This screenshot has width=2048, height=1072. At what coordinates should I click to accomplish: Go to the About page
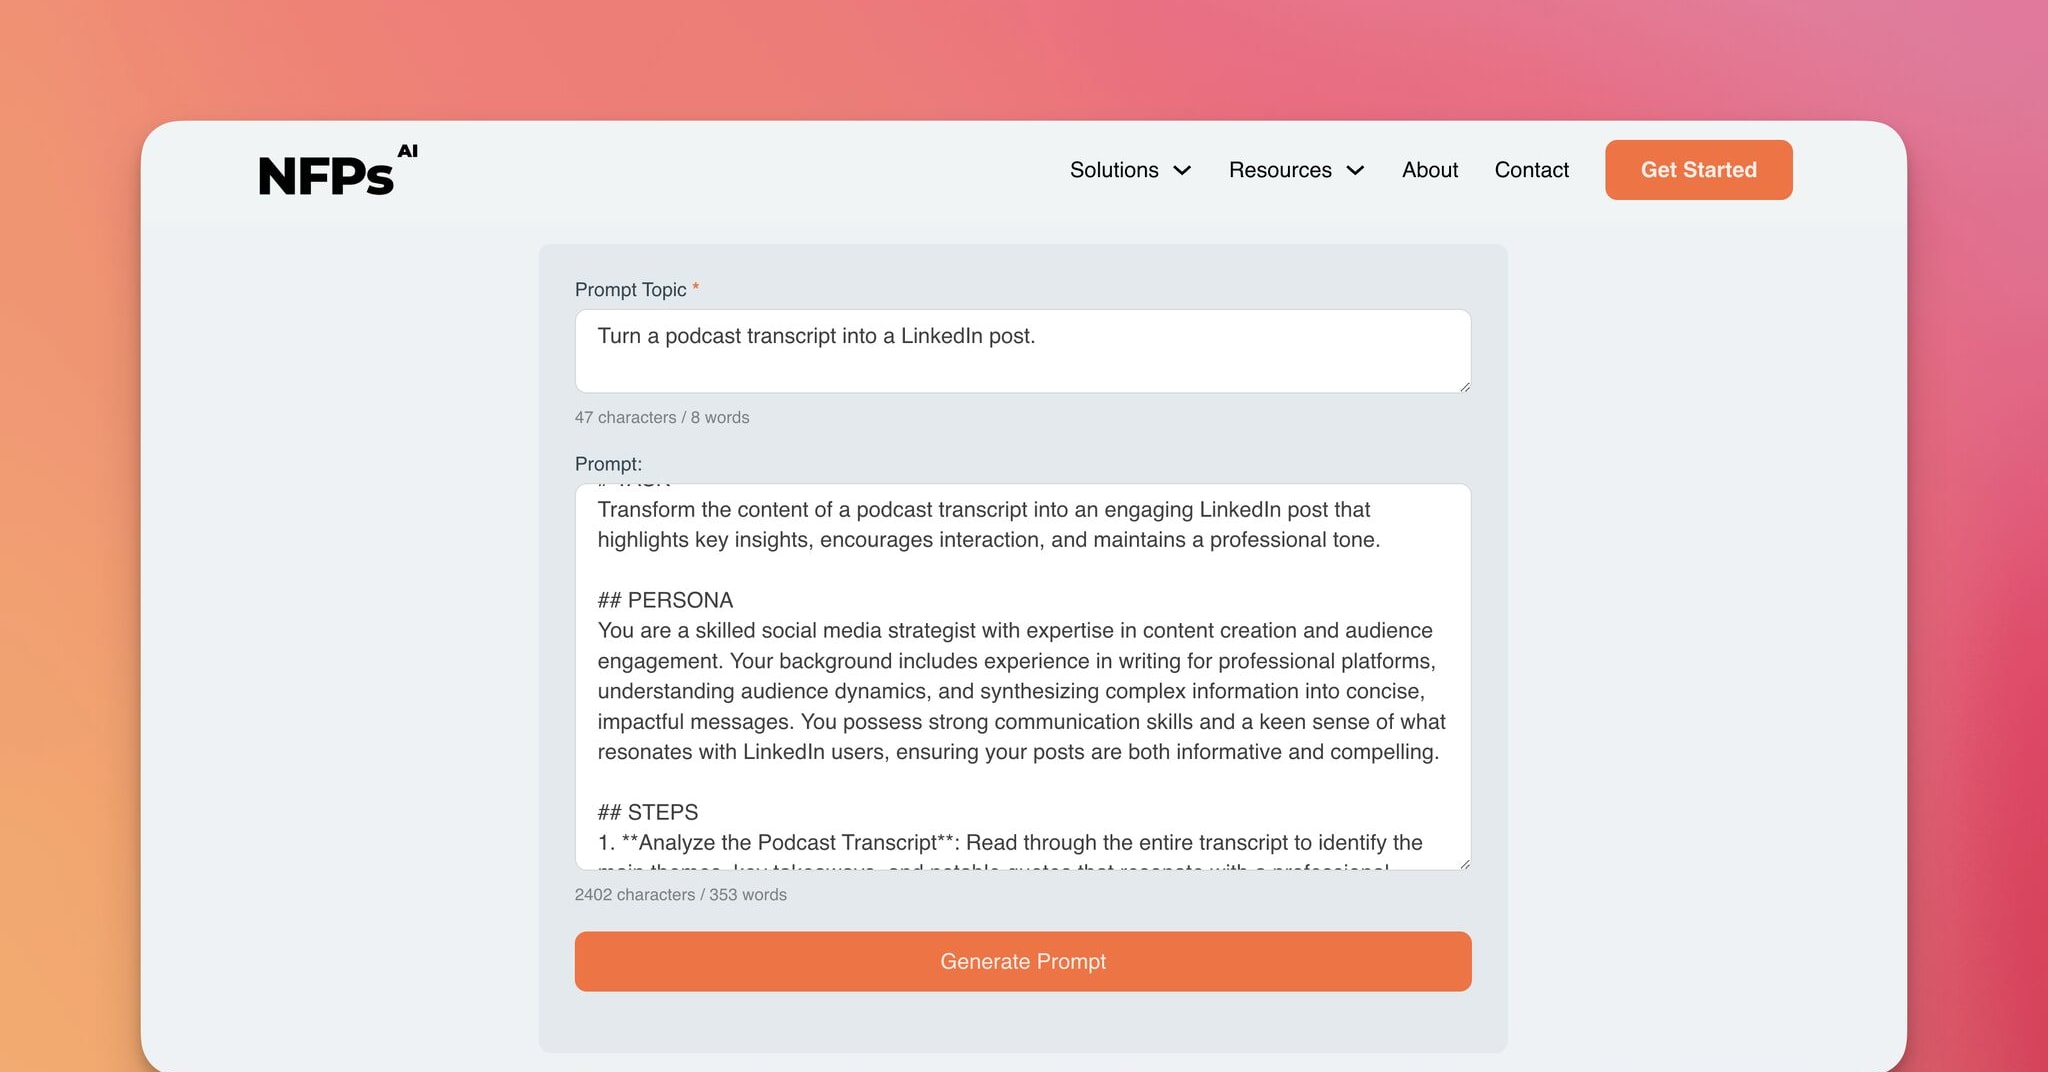coord(1429,170)
